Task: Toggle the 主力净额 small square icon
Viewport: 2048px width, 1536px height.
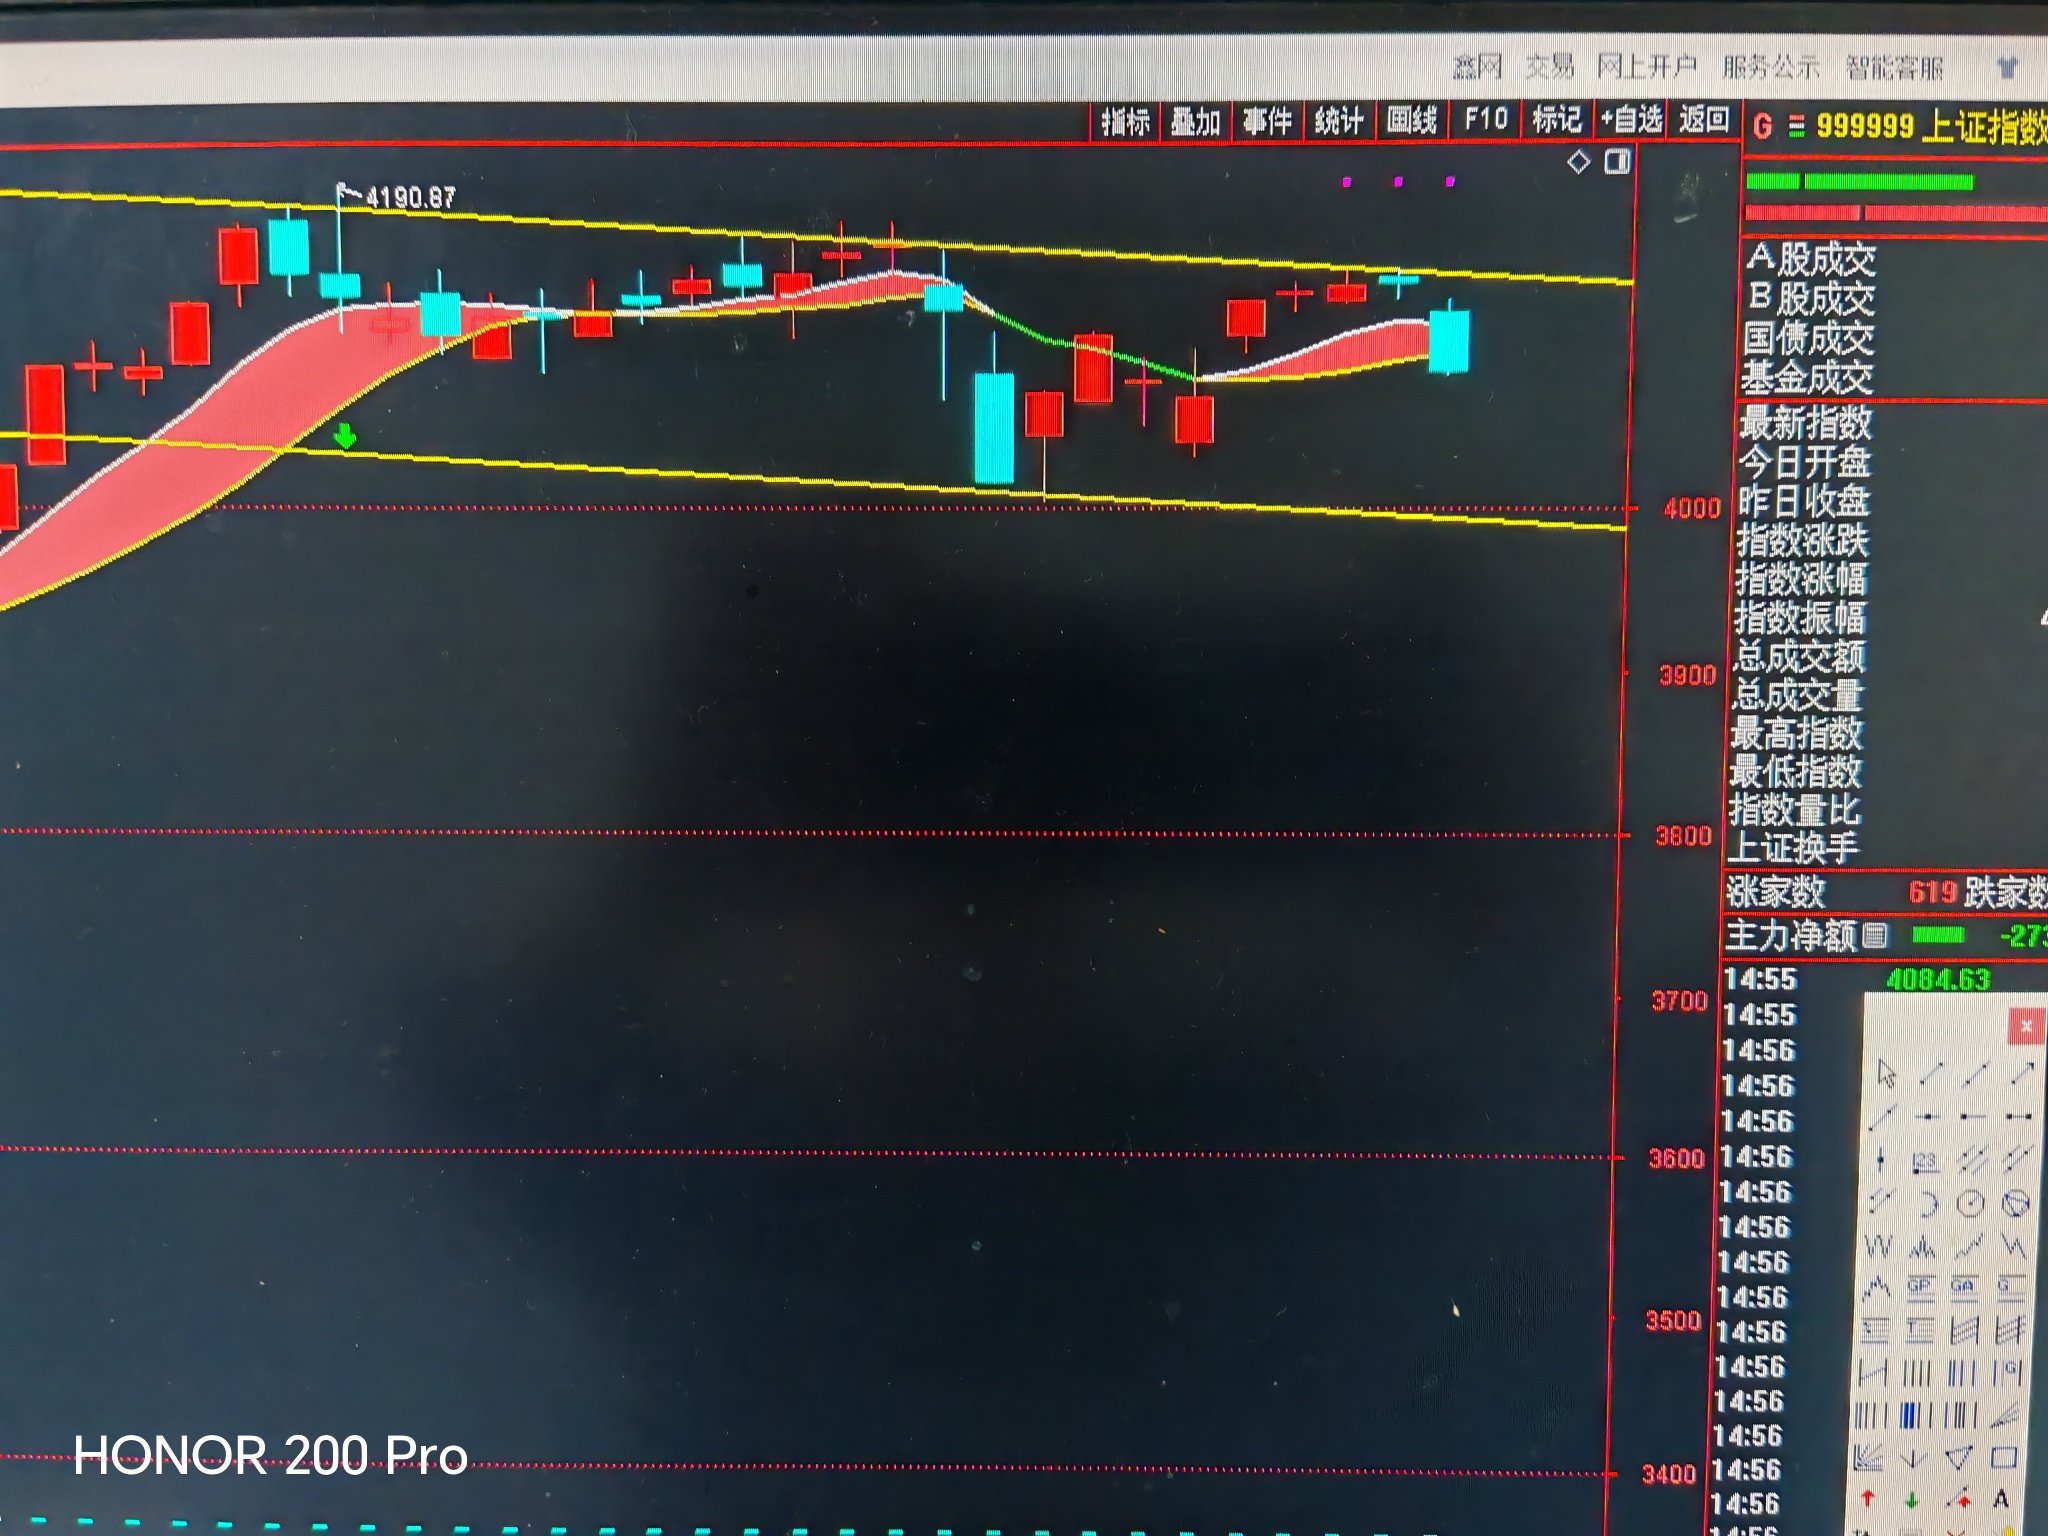Action: pyautogui.click(x=1876, y=936)
